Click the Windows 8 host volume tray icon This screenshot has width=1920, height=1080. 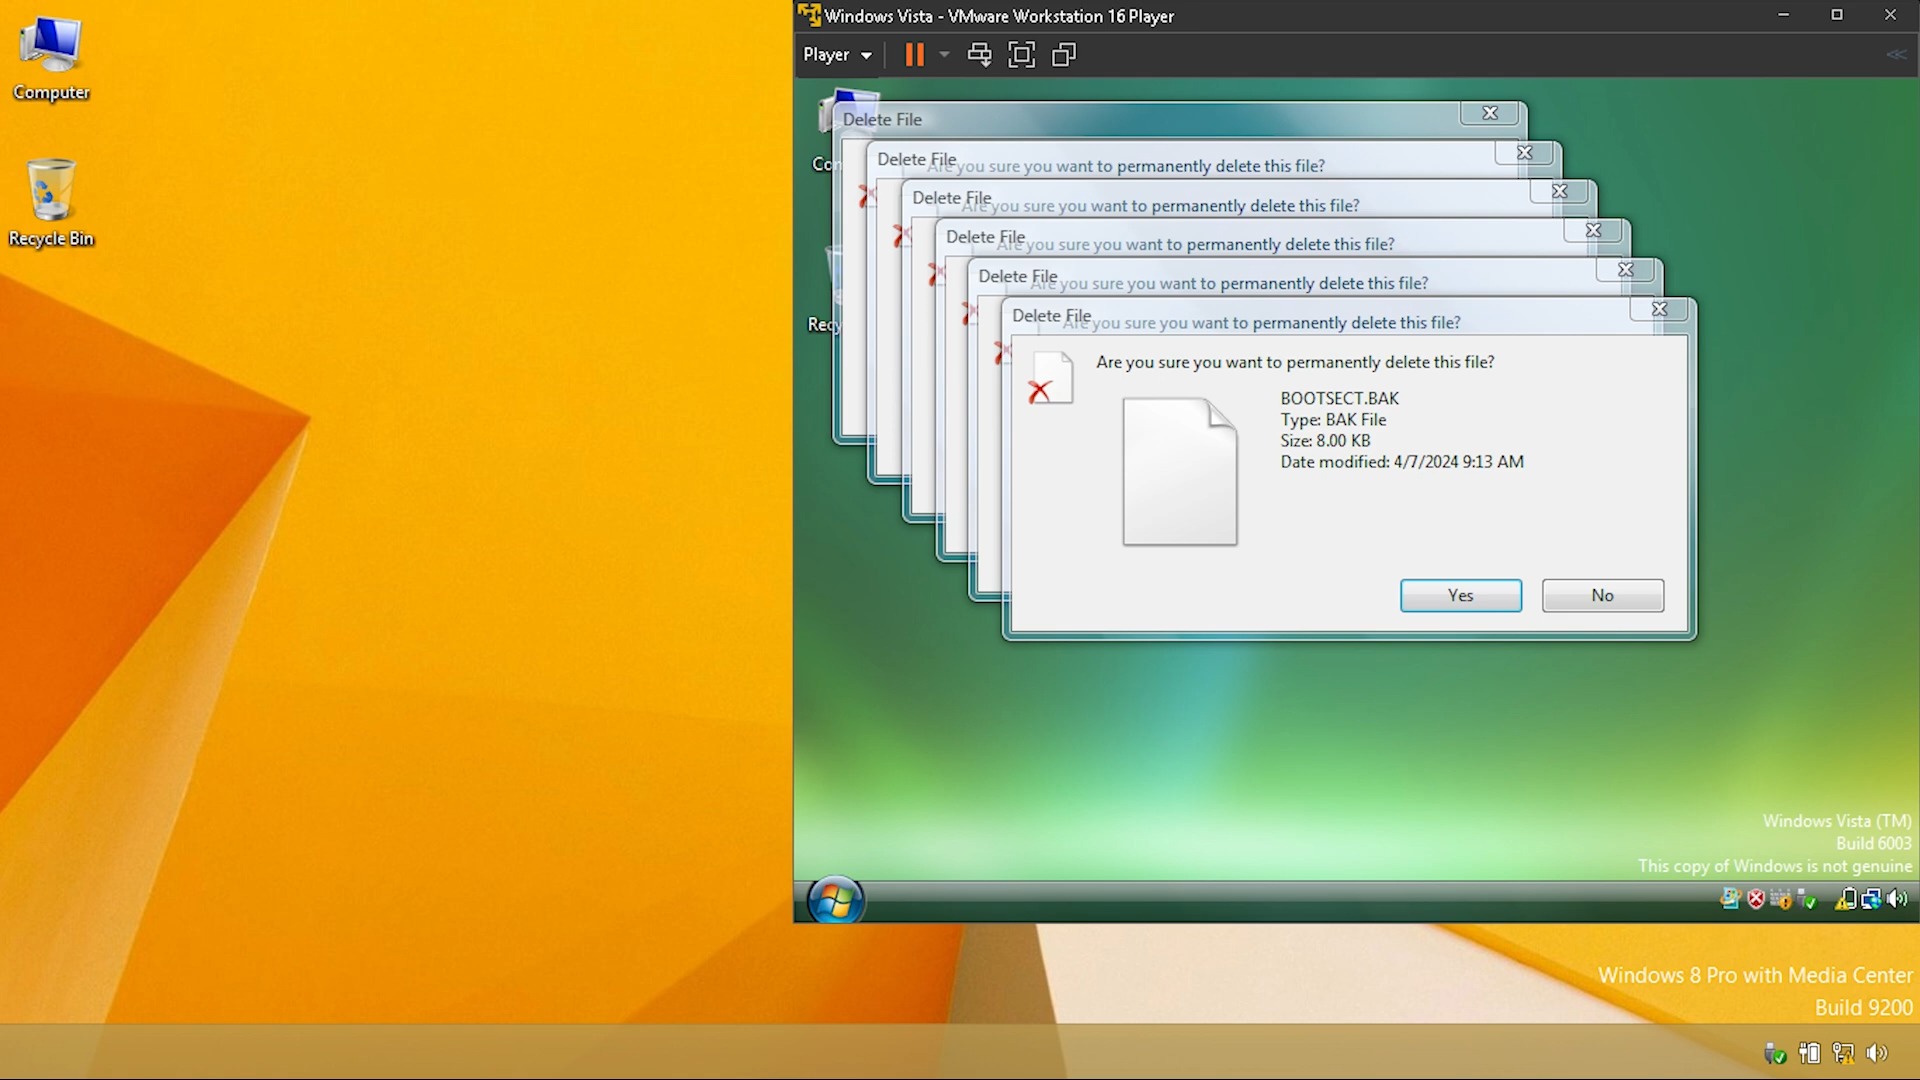[x=1877, y=1053]
